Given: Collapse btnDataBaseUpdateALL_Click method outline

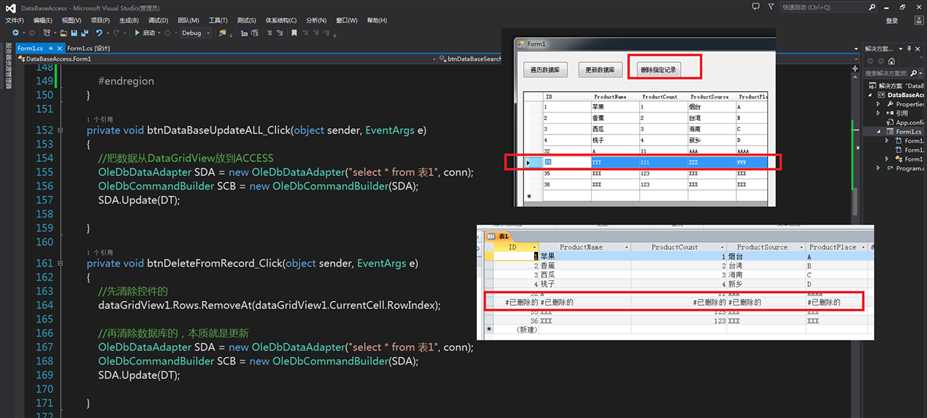Looking at the screenshot, I should tap(60, 130).
